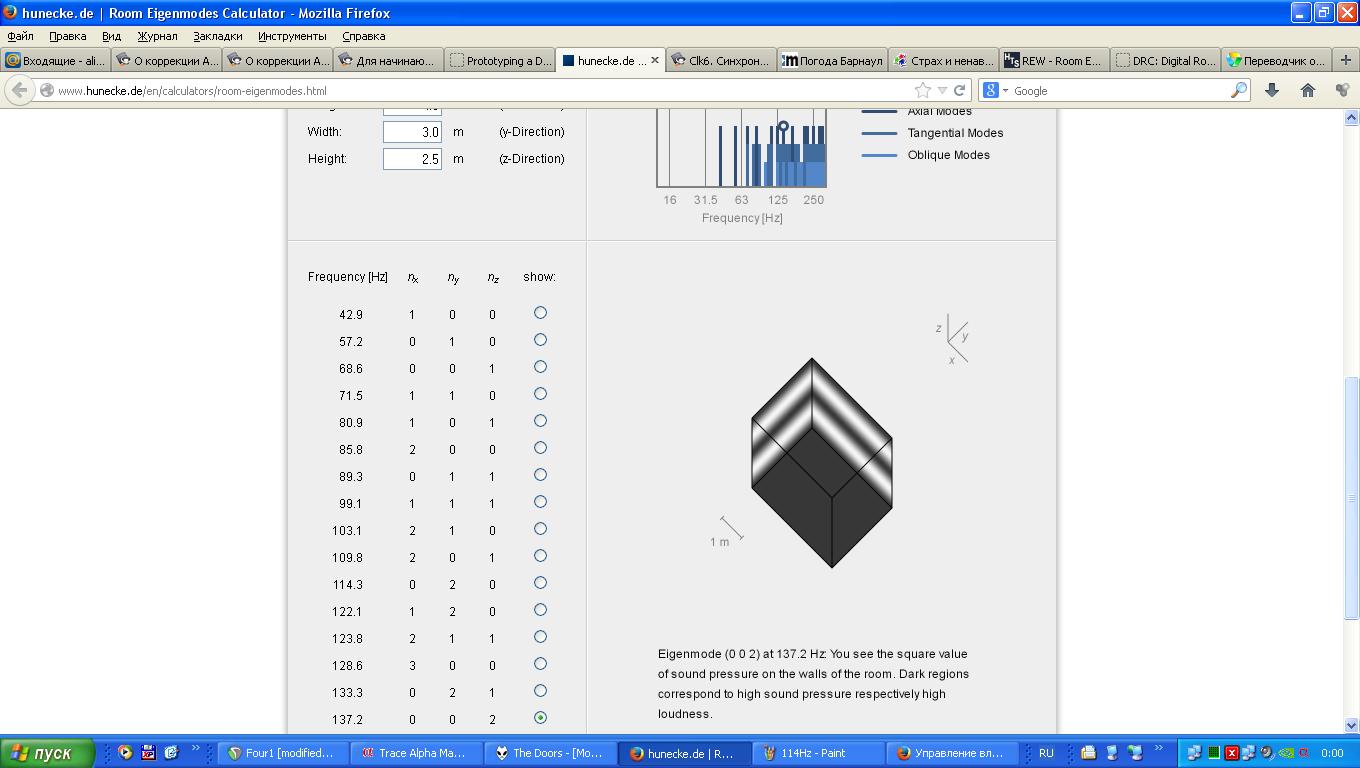
Task: Select the 137.2 Hz mode radio button
Action: coord(540,718)
